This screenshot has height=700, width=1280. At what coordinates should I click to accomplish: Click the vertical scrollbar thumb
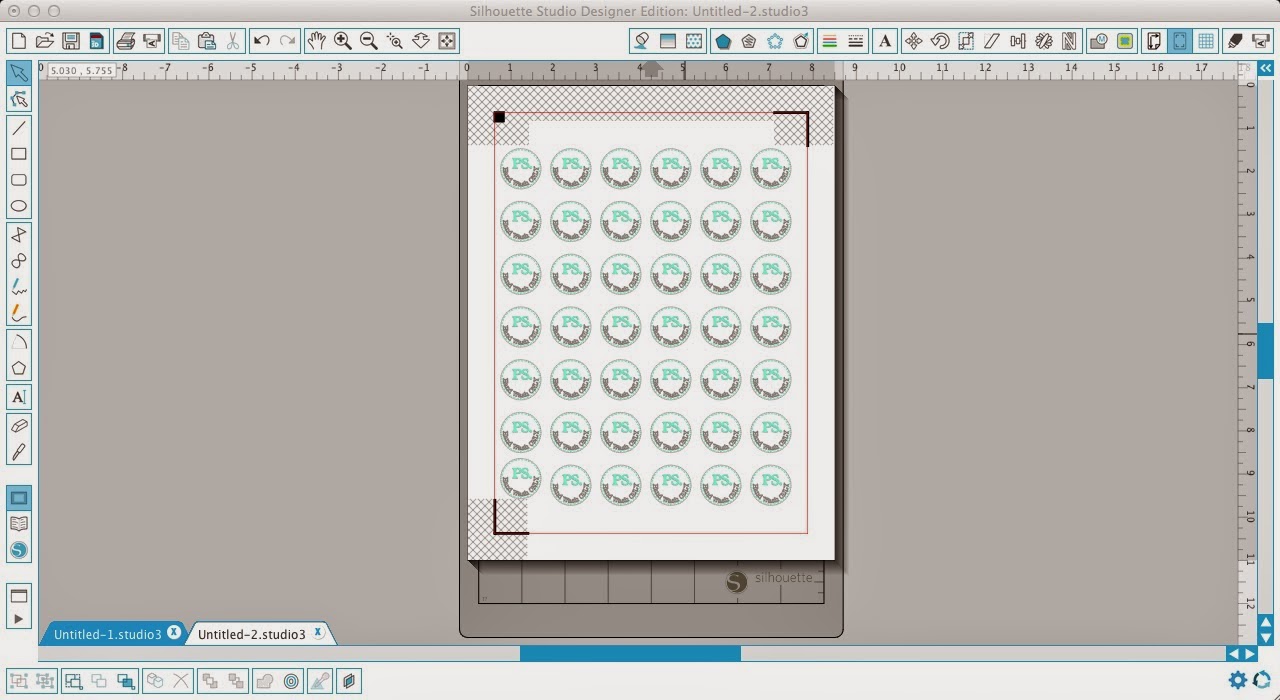click(x=1265, y=351)
